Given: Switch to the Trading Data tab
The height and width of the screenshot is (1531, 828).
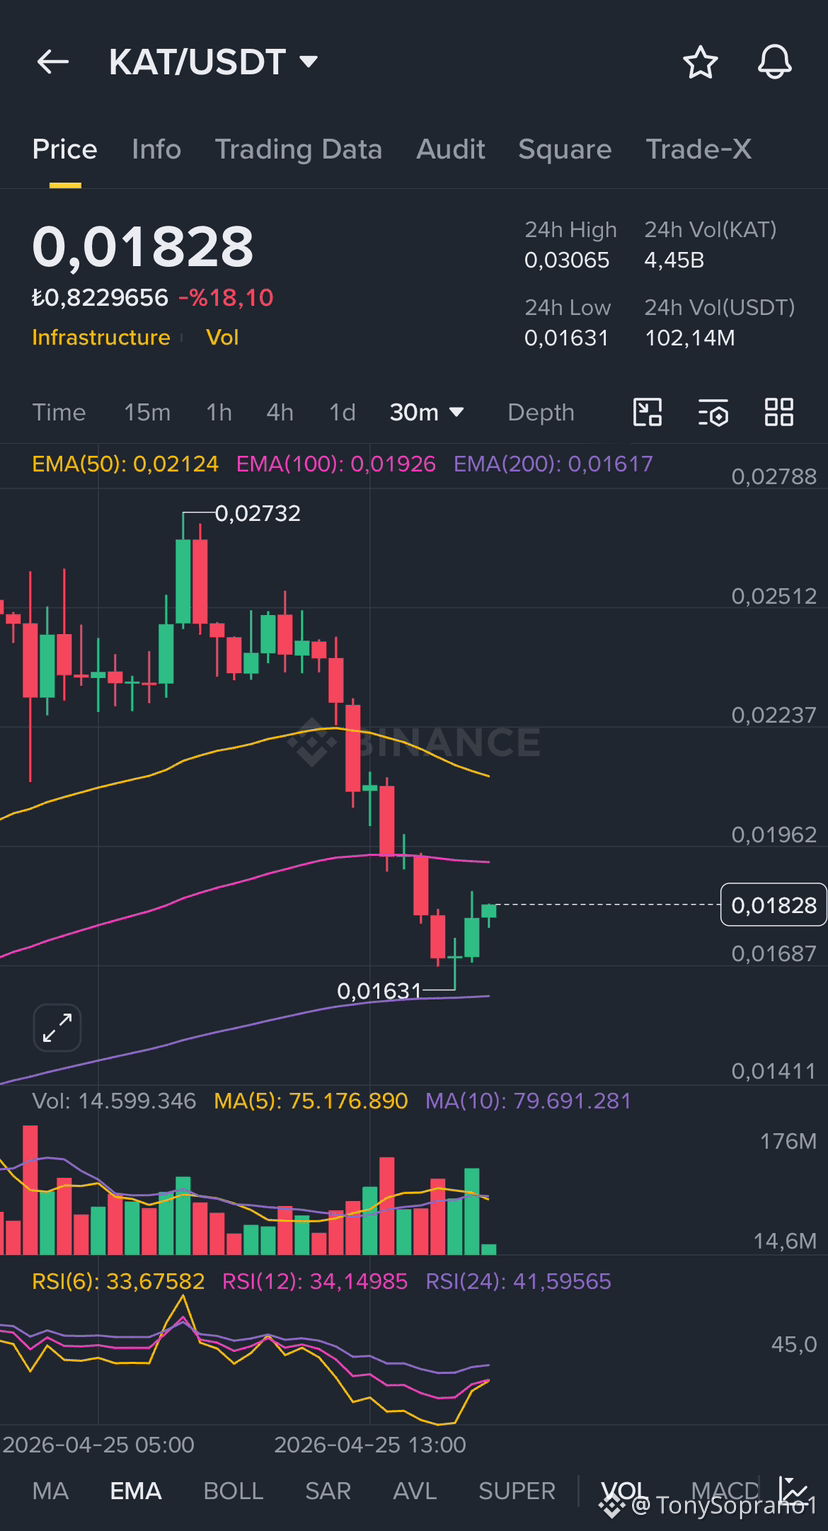Looking at the screenshot, I should pos(298,149).
